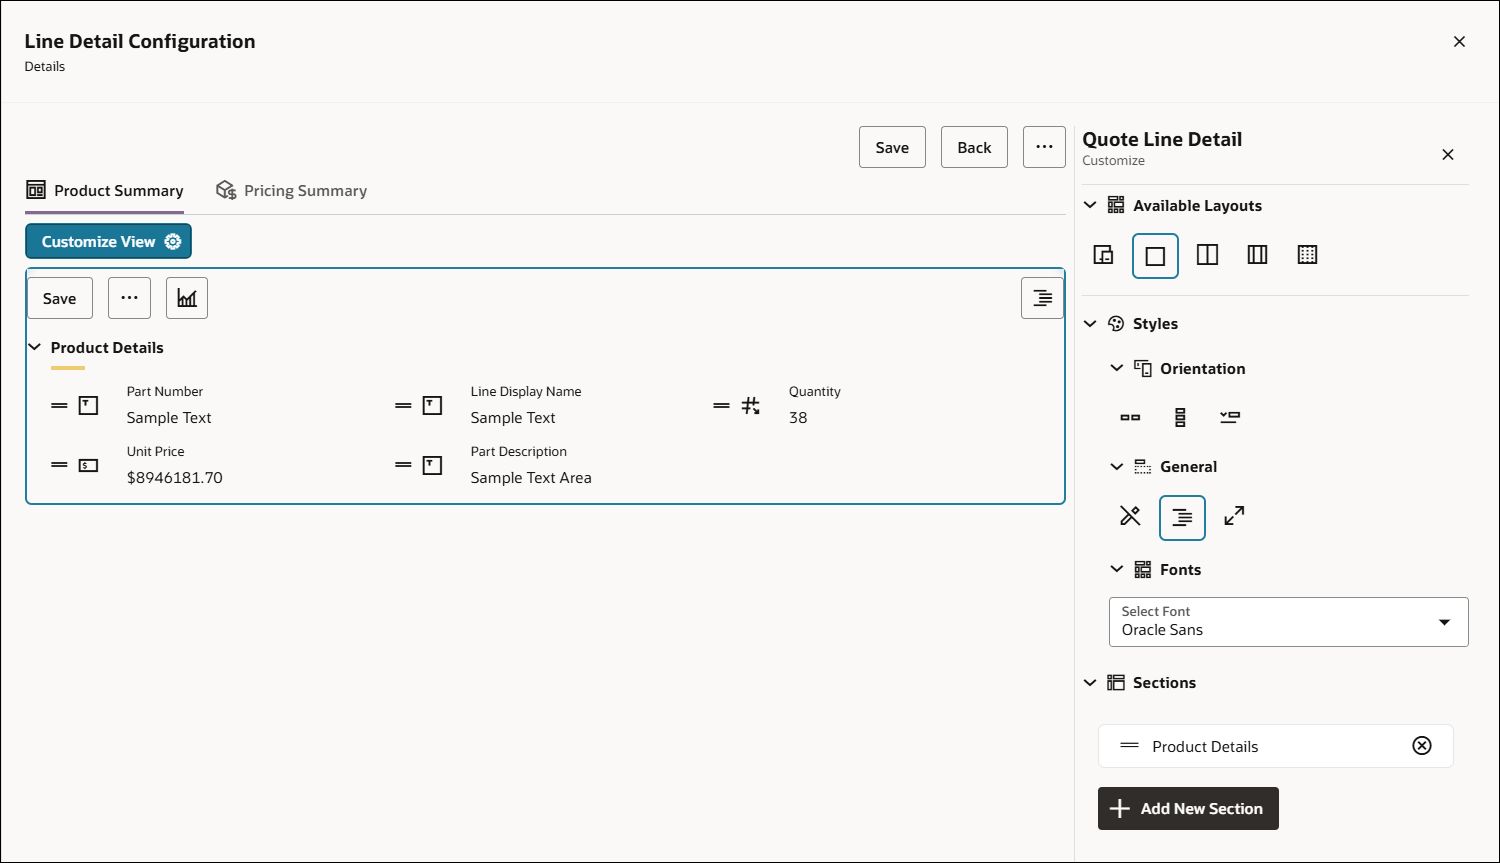Click the alignment icon at canvas top right

pyautogui.click(x=1042, y=297)
